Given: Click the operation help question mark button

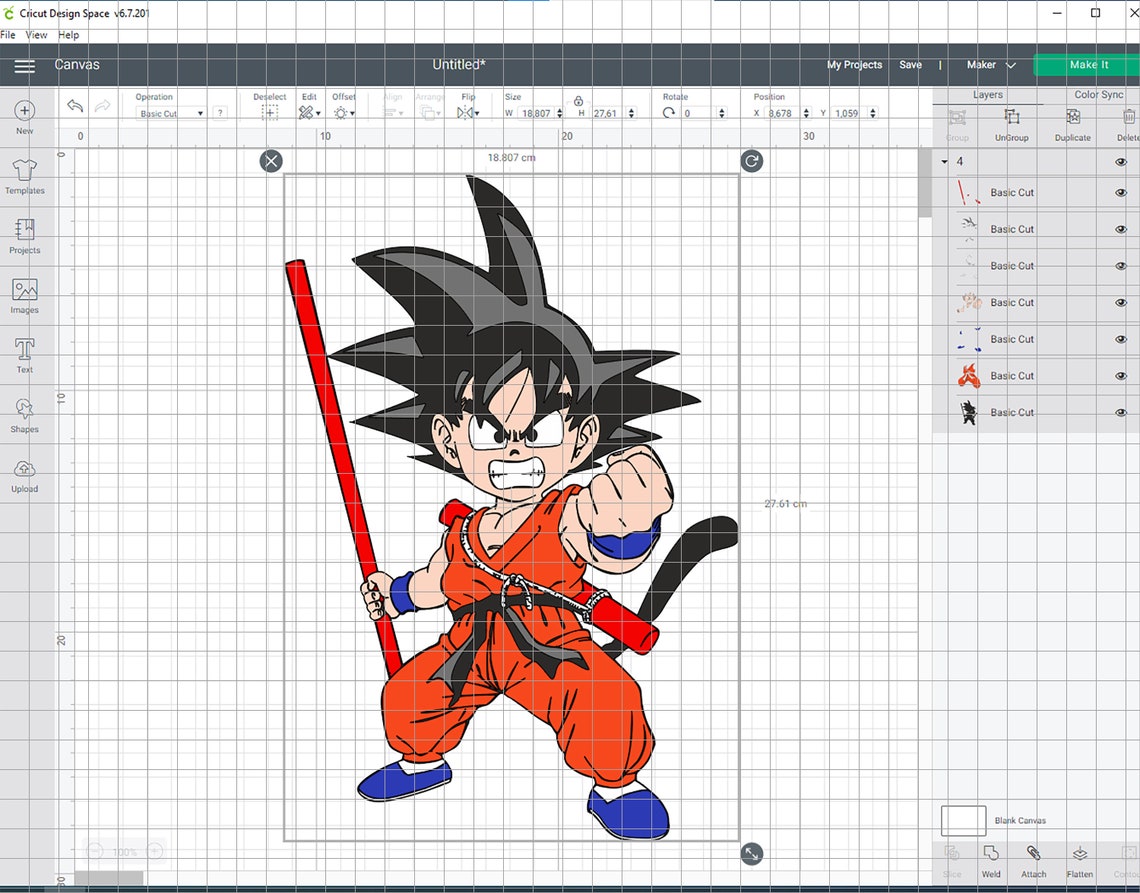Looking at the screenshot, I should click(220, 113).
